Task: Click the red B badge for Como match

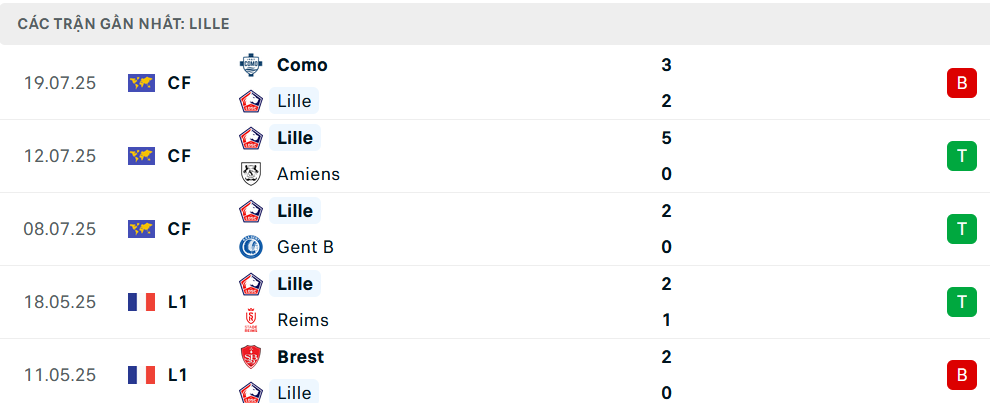Action: click(x=962, y=83)
